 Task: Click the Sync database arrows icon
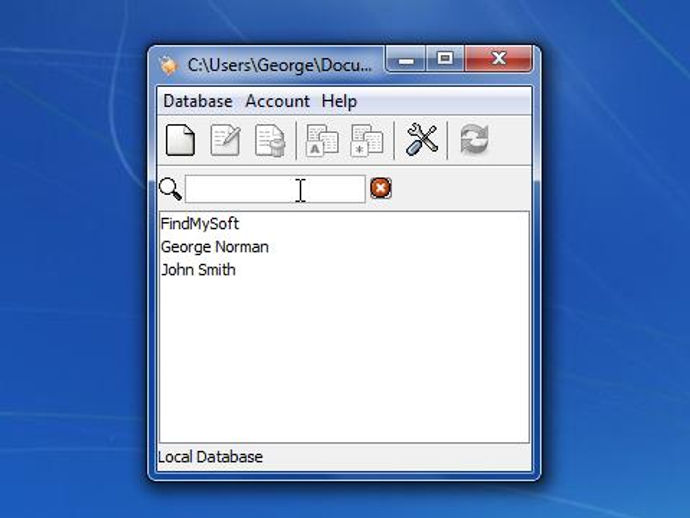(x=474, y=140)
